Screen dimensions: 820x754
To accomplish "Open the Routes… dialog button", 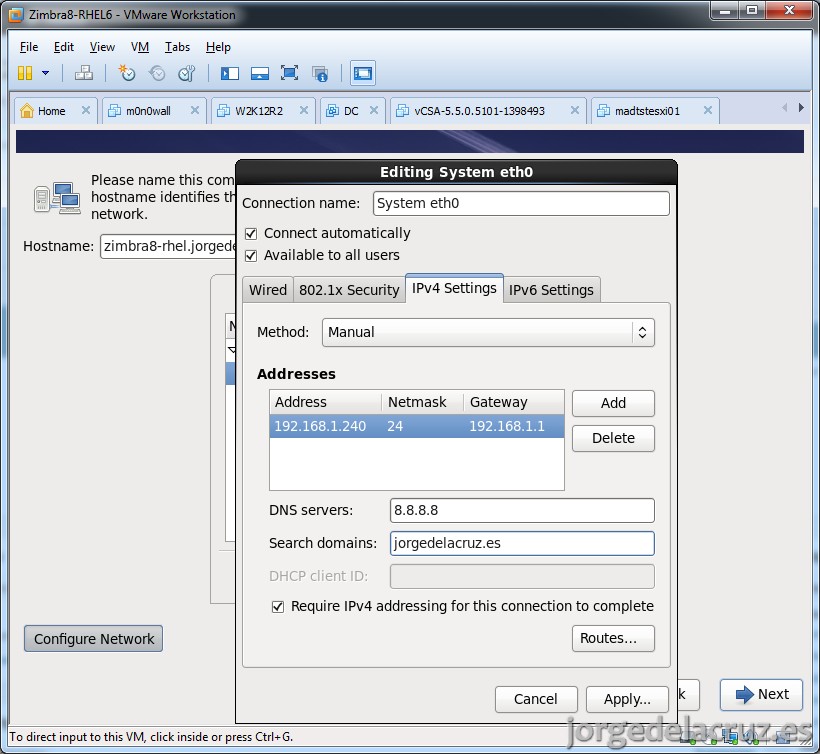I will click(613, 638).
